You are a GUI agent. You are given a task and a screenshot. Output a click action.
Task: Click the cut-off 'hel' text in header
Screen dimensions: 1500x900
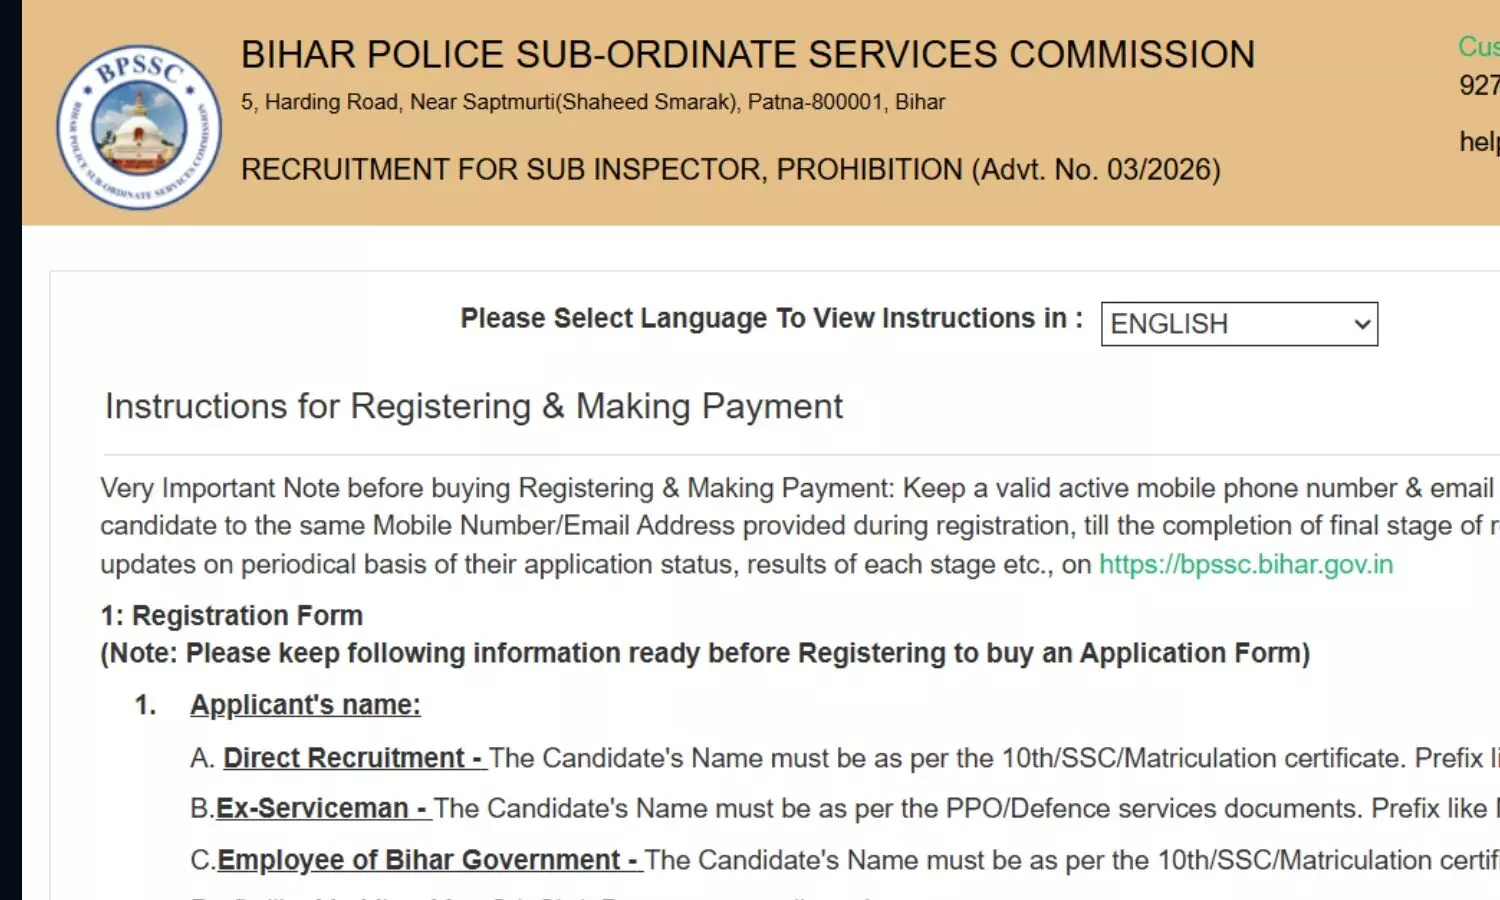tap(1478, 142)
